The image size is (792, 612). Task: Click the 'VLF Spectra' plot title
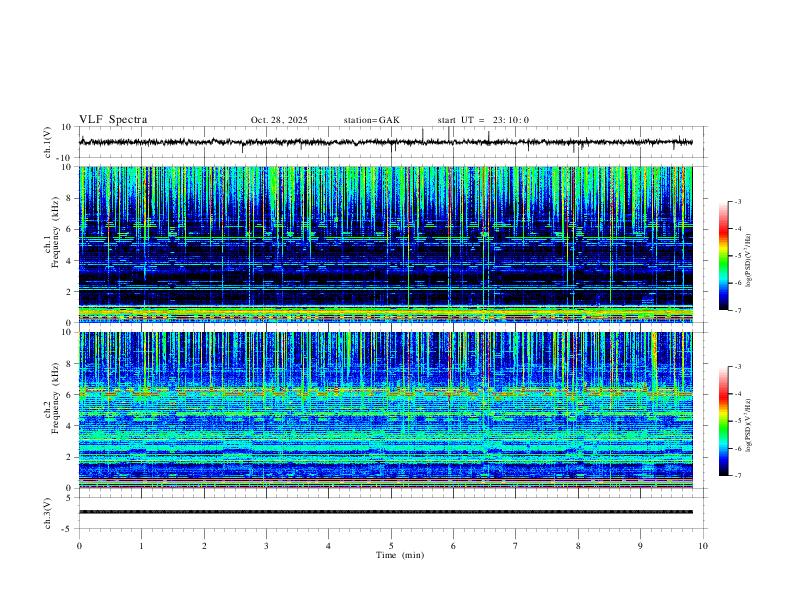[113, 120]
